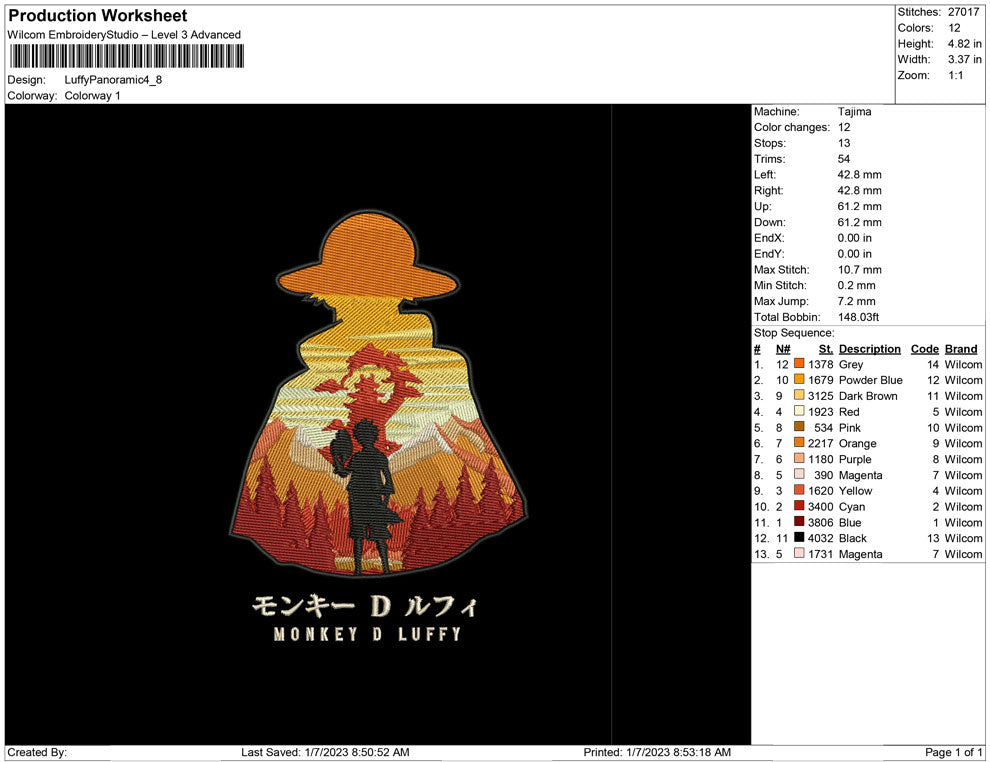Click the barcode under the worksheet title

(126, 56)
